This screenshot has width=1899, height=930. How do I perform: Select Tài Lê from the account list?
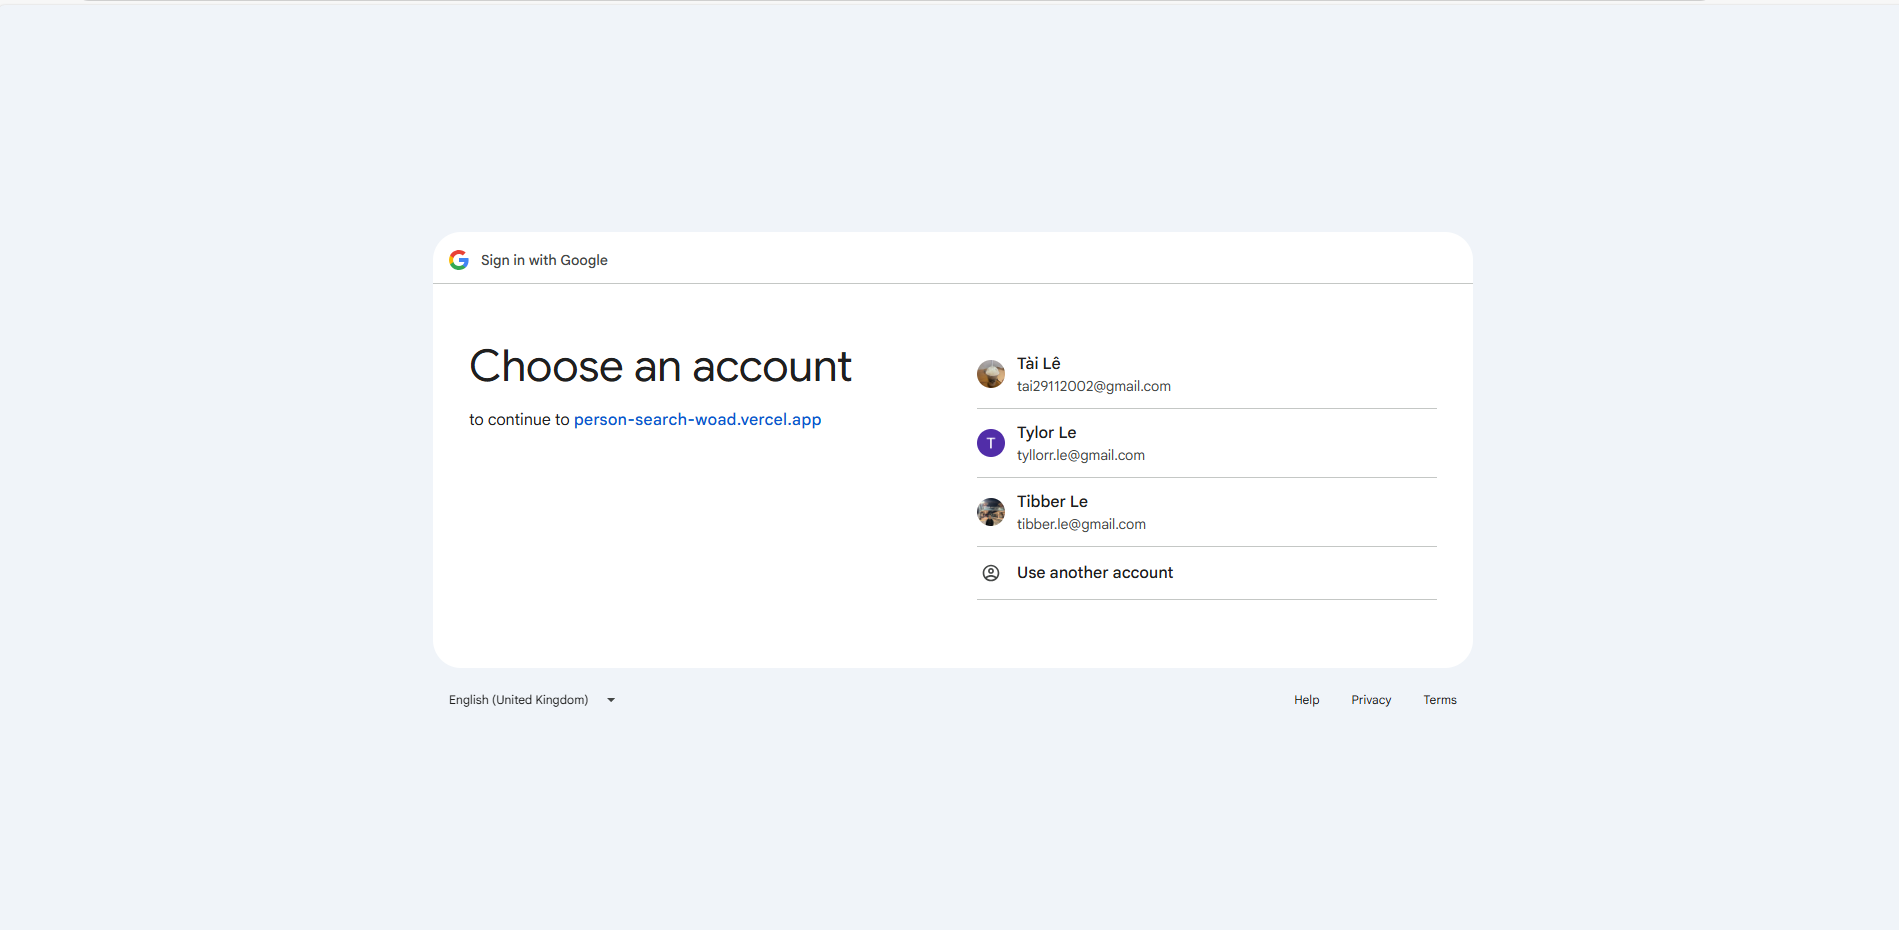coord(1038,363)
